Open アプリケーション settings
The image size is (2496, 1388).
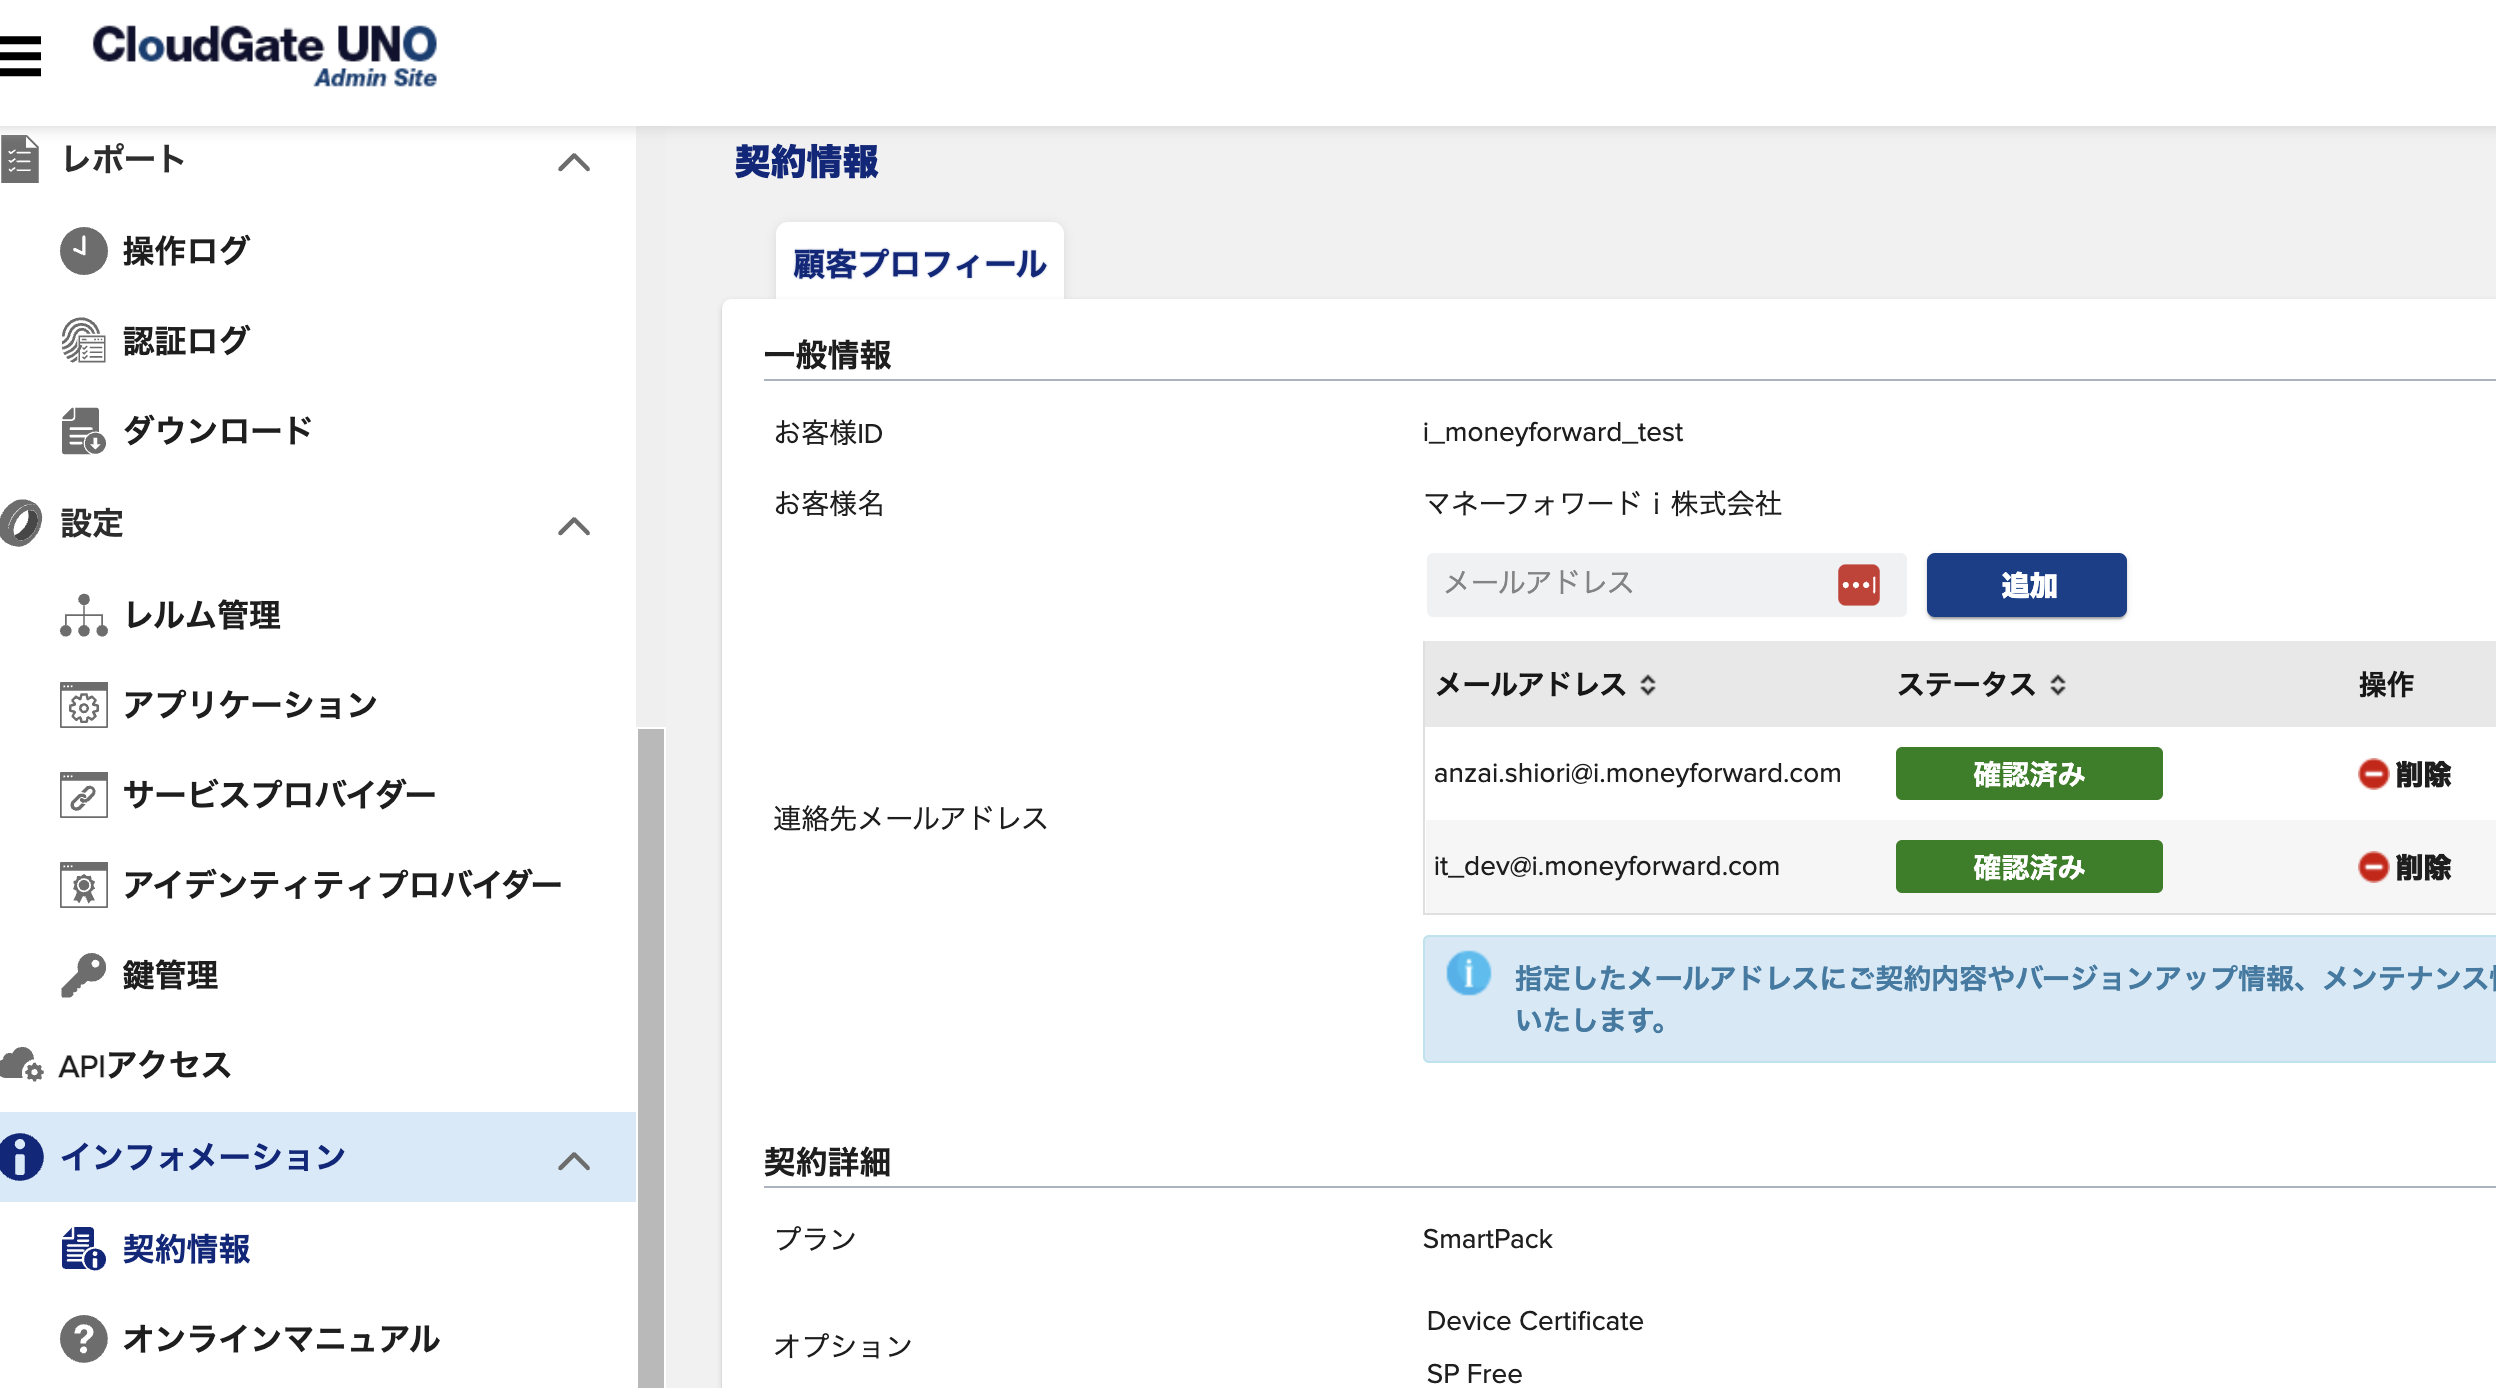click(x=250, y=705)
